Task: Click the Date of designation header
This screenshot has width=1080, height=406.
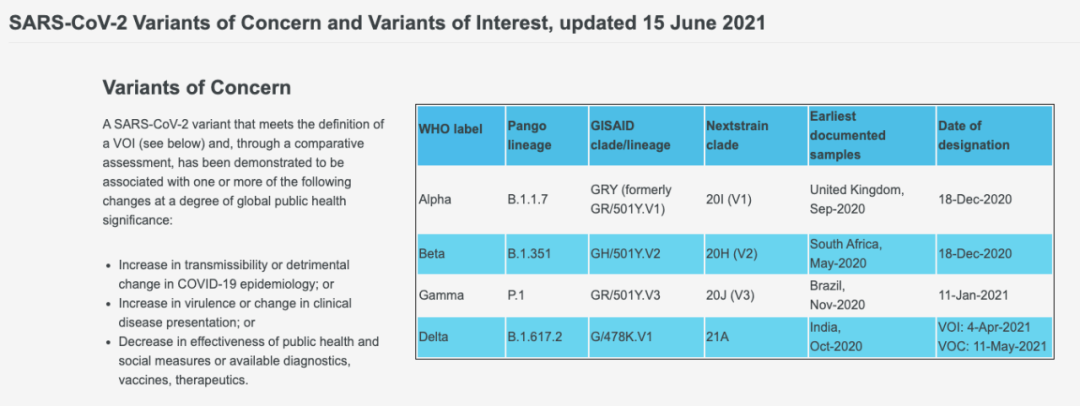Action: [974, 135]
